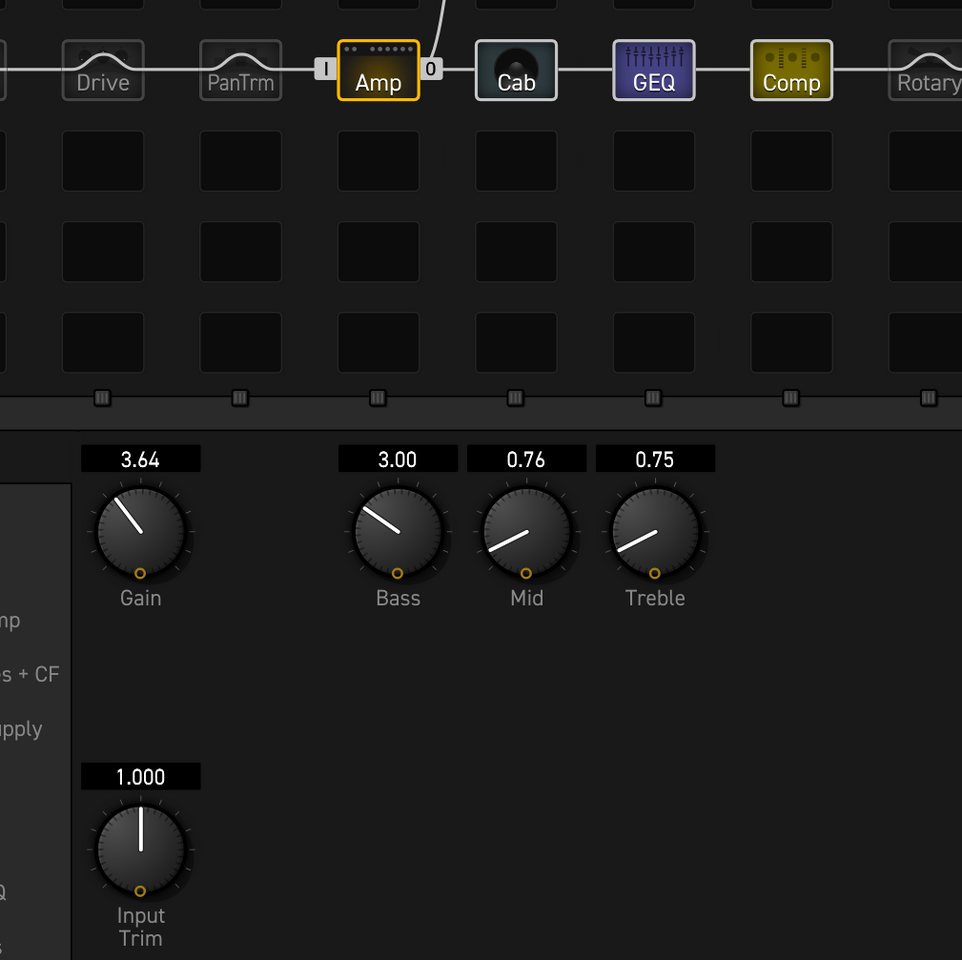Select the empty grid slot directly below PanTrm
Viewport: 962px width, 960px height.
(x=240, y=161)
